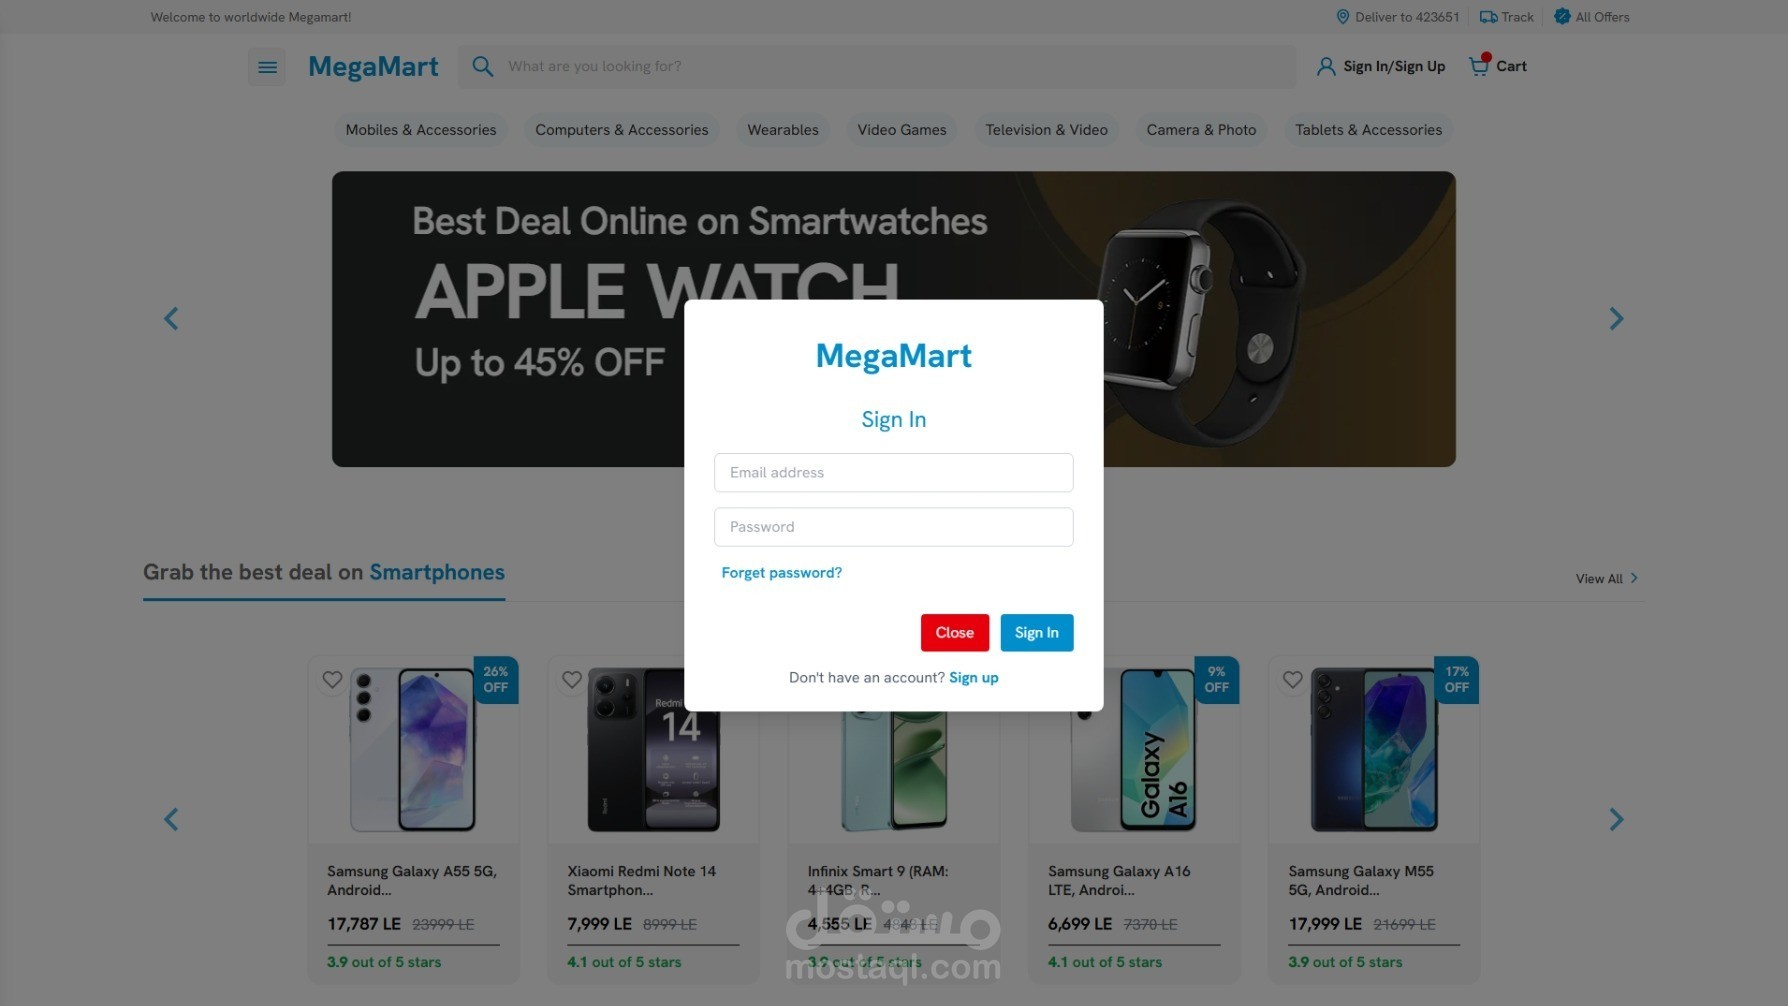Favorite the Samsung Galaxy M55 heart icon

[x=1293, y=680]
